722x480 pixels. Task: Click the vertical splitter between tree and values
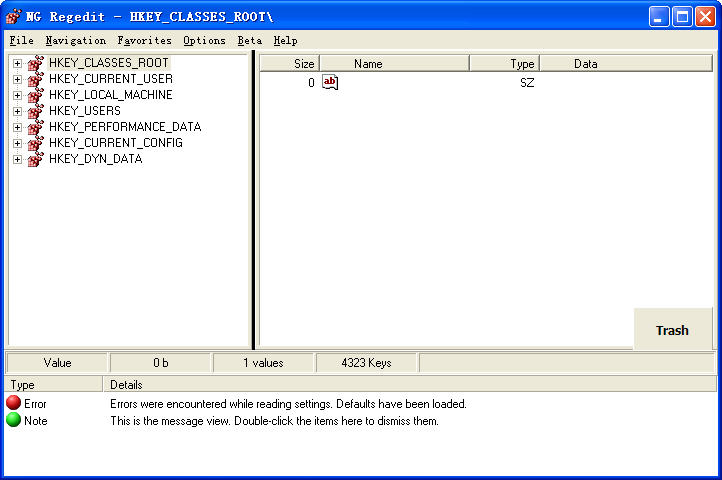click(254, 200)
